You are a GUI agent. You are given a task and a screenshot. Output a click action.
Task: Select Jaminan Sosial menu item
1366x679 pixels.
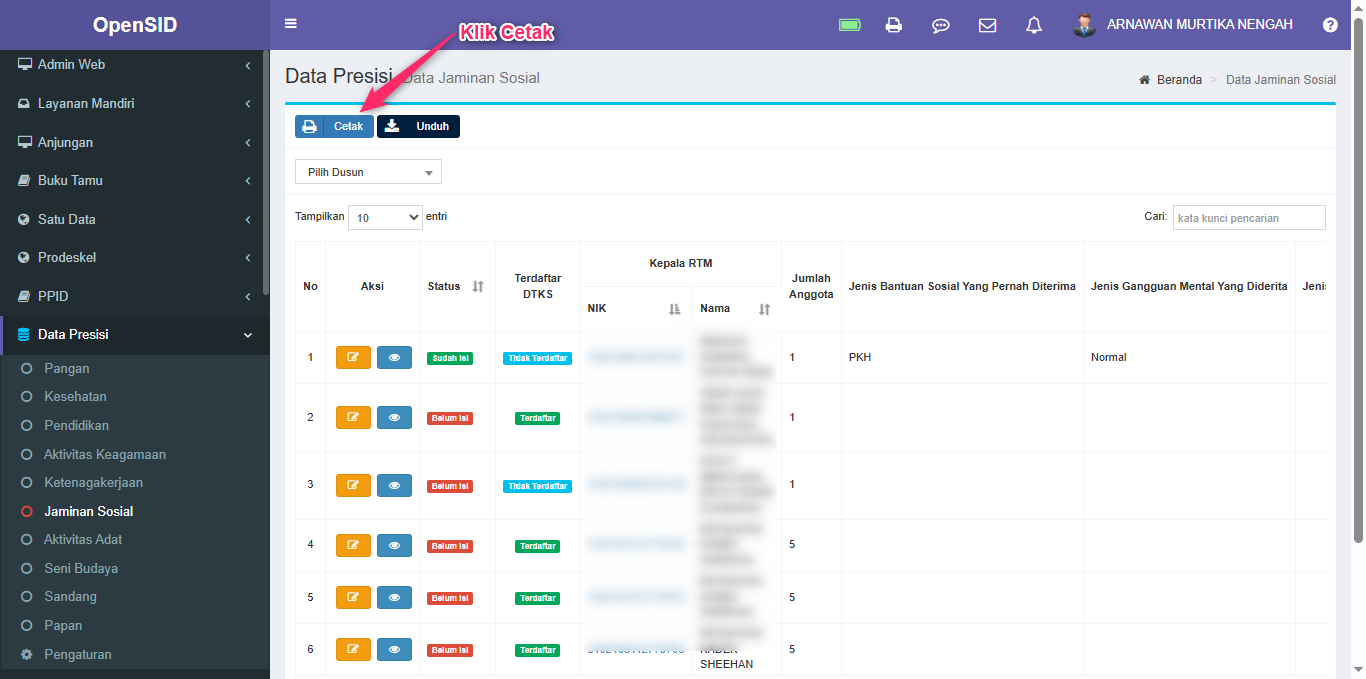(x=88, y=511)
